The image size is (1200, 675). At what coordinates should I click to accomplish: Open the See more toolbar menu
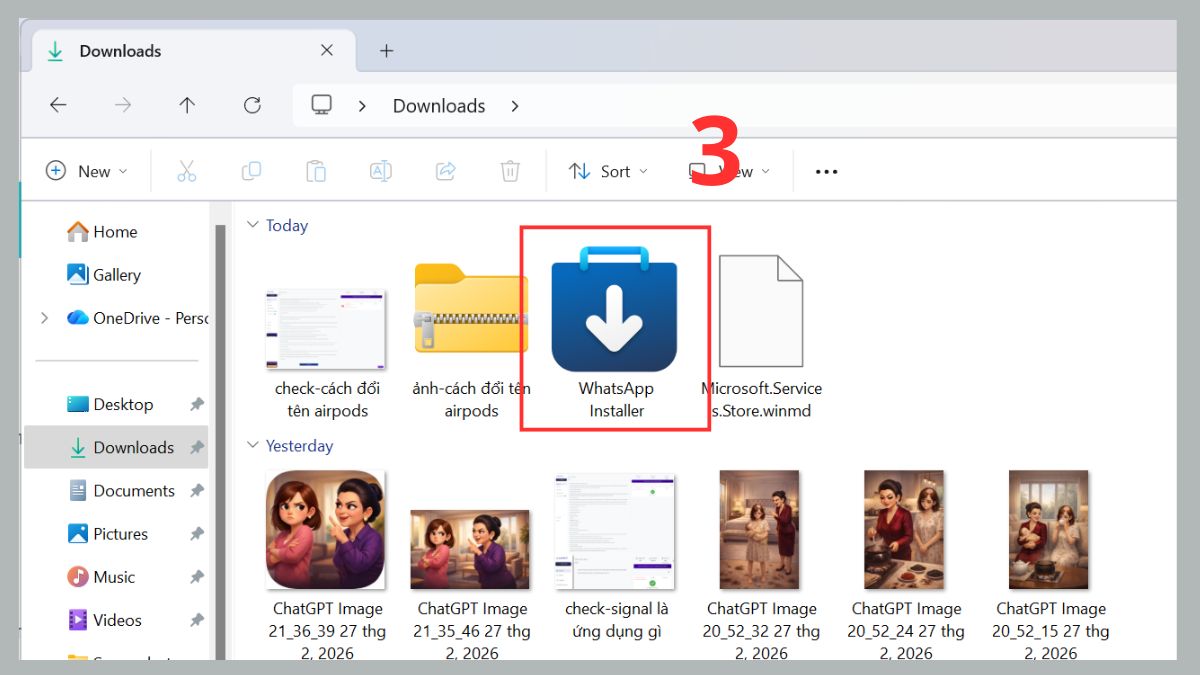click(x=825, y=171)
